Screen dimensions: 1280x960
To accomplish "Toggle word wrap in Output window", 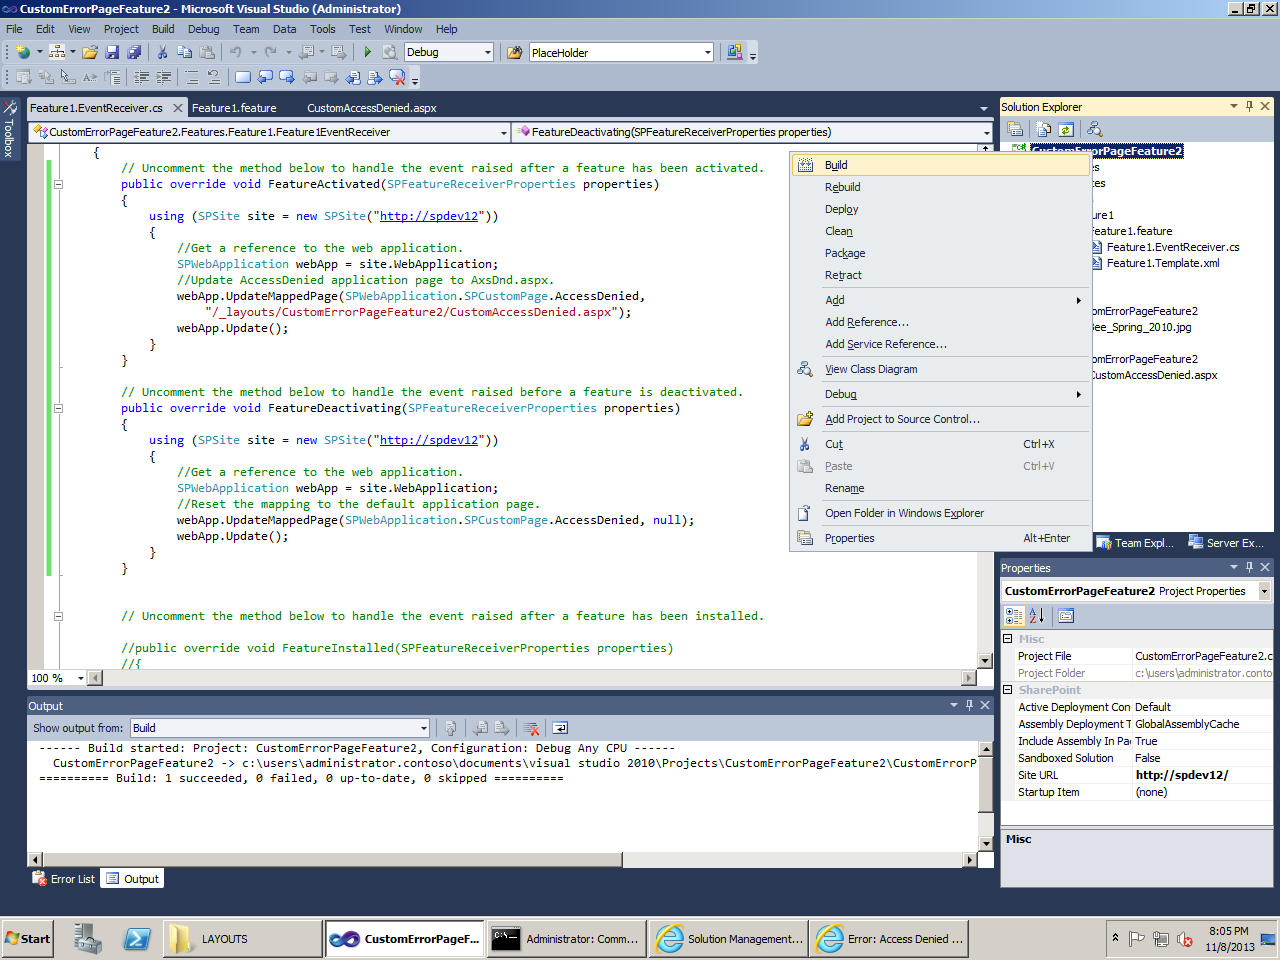I will coord(560,728).
